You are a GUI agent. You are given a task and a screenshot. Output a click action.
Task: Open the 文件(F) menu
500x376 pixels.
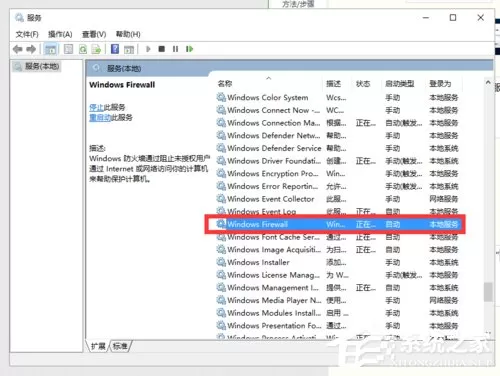pyautogui.click(x=27, y=34)
